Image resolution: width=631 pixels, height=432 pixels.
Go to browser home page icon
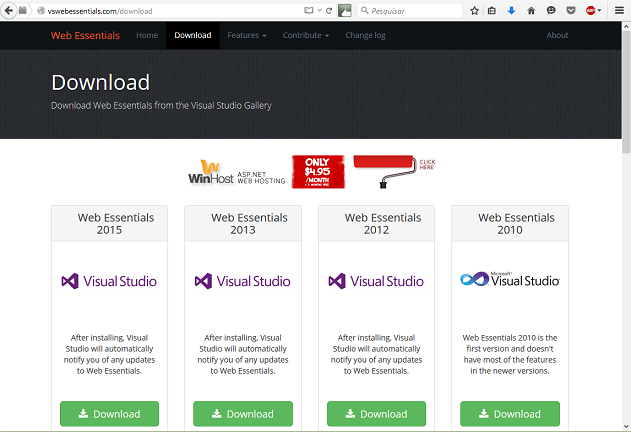point(531,11)
